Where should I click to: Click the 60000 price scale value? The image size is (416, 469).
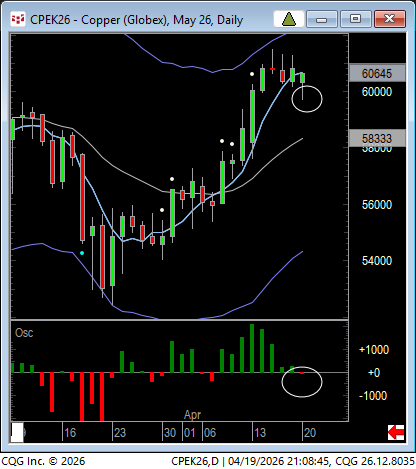[x=377, y=92]
